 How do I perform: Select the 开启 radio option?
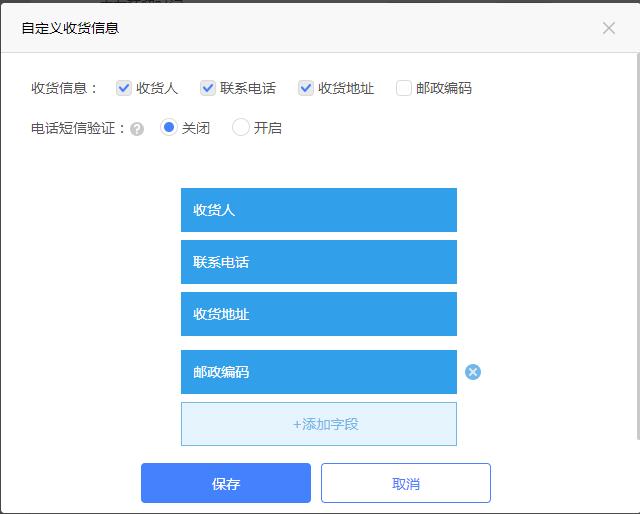point(240,127)
